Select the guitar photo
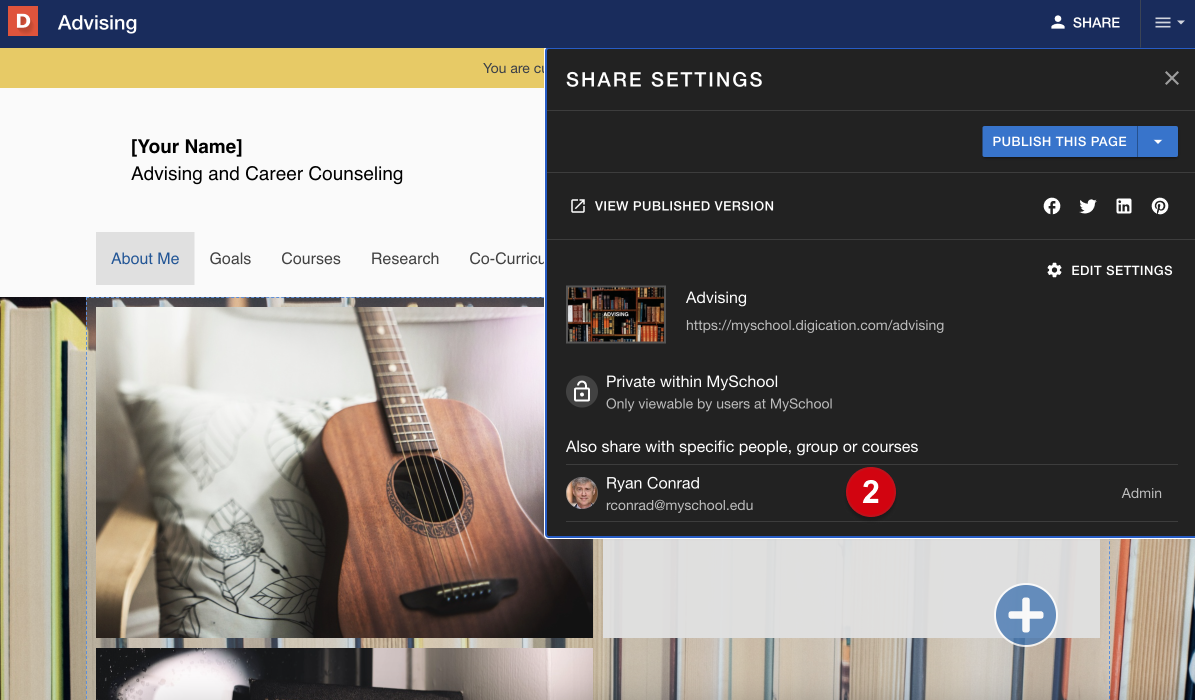The width and height of the screenshot is (1195, 700). click(344, 472)
